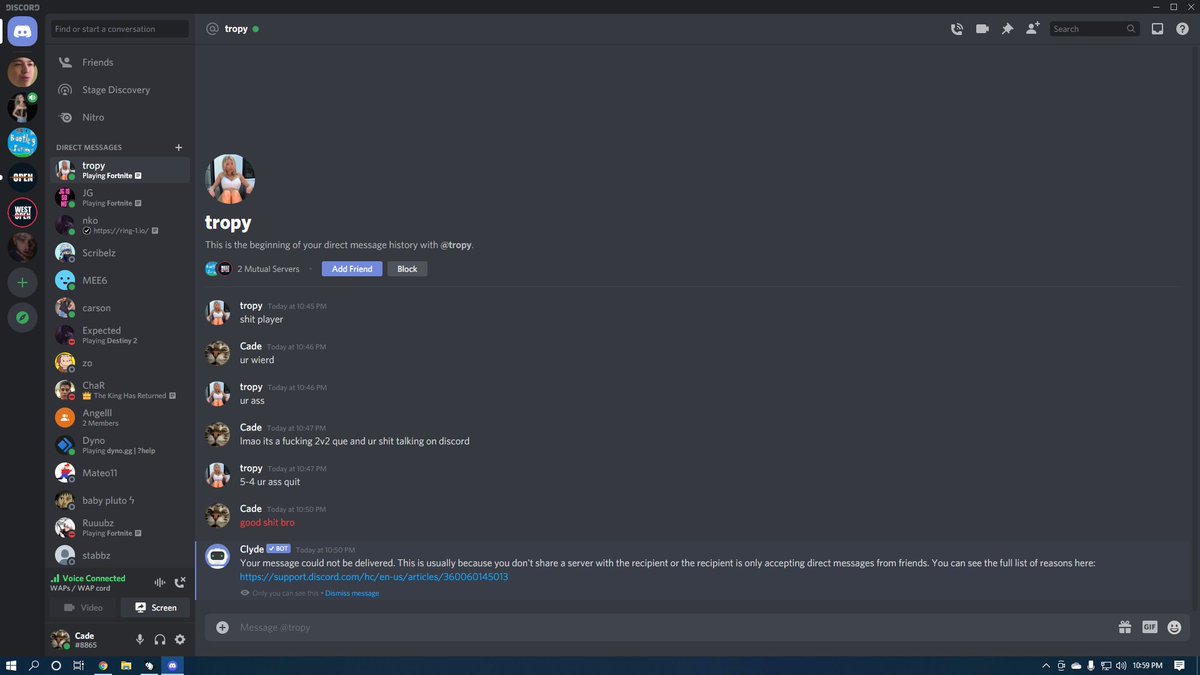Viewport: 1200px width, 675px height.
Task: Open Stage Discovery
Action: tap(120, 90)
